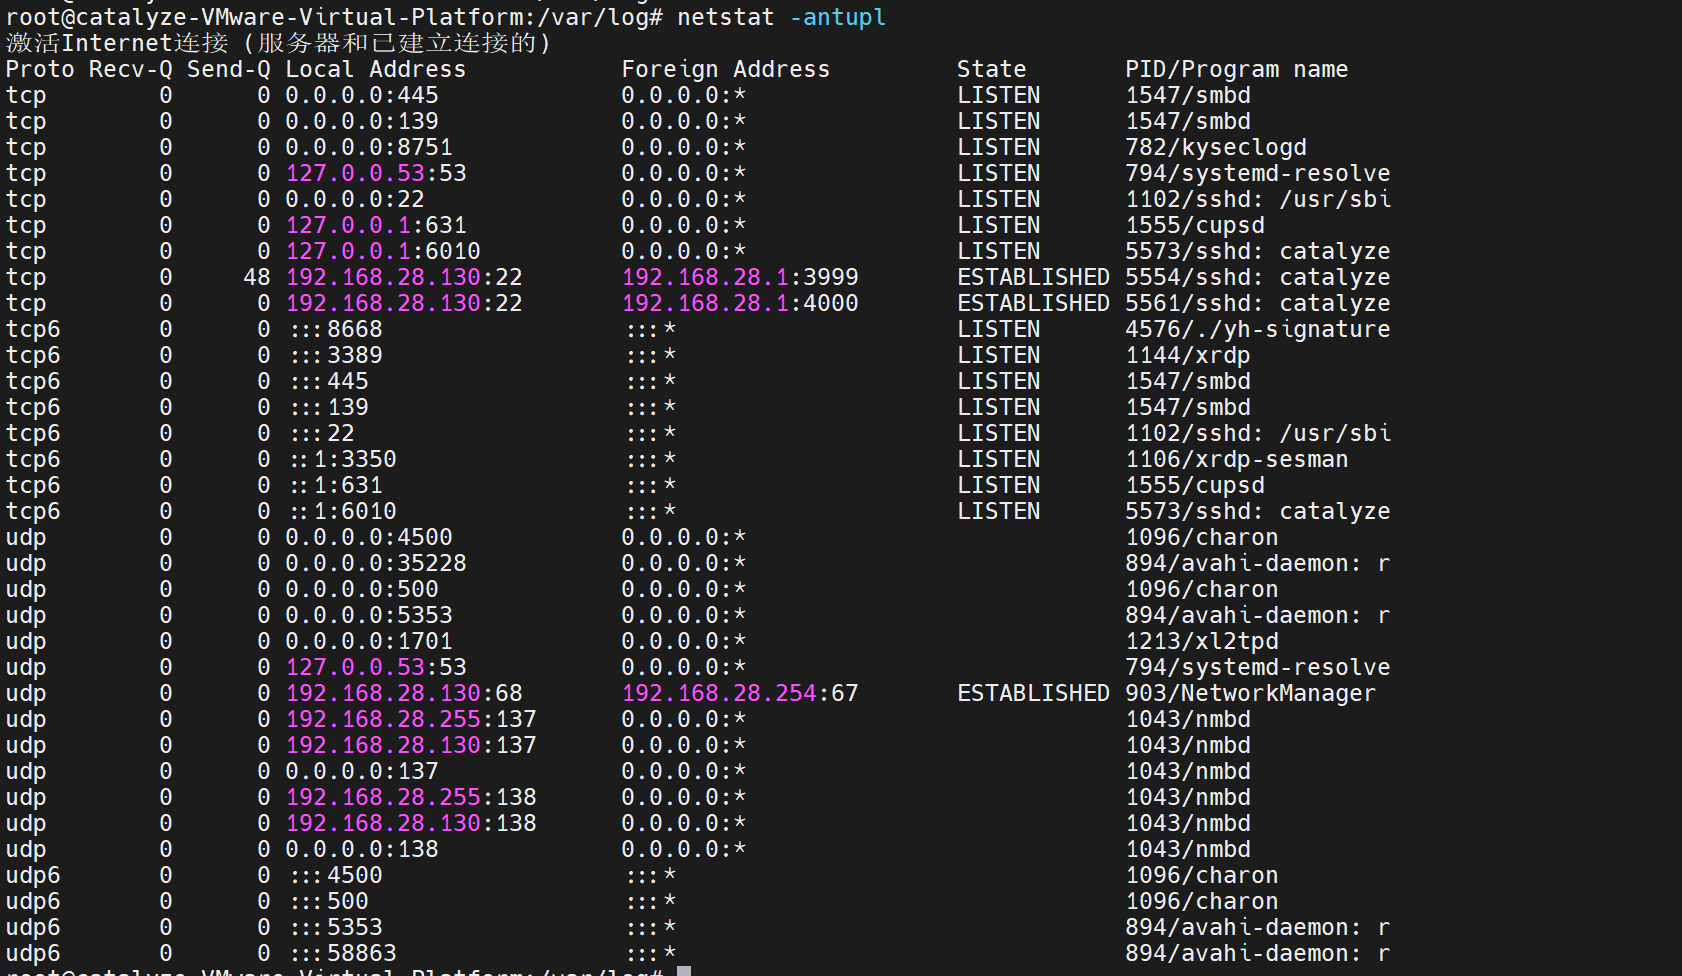
Task: Click the 1144/xrdp program entry
Action: (x=1187, y=355)
